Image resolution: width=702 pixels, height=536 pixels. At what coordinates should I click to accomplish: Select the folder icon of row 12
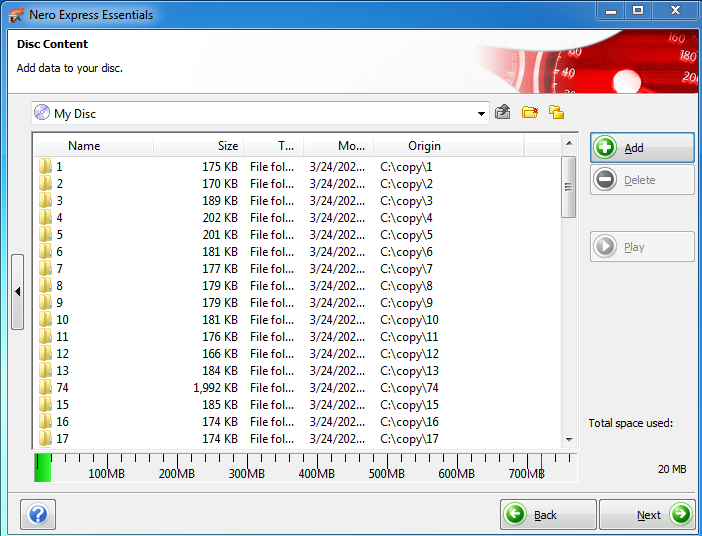45,354
